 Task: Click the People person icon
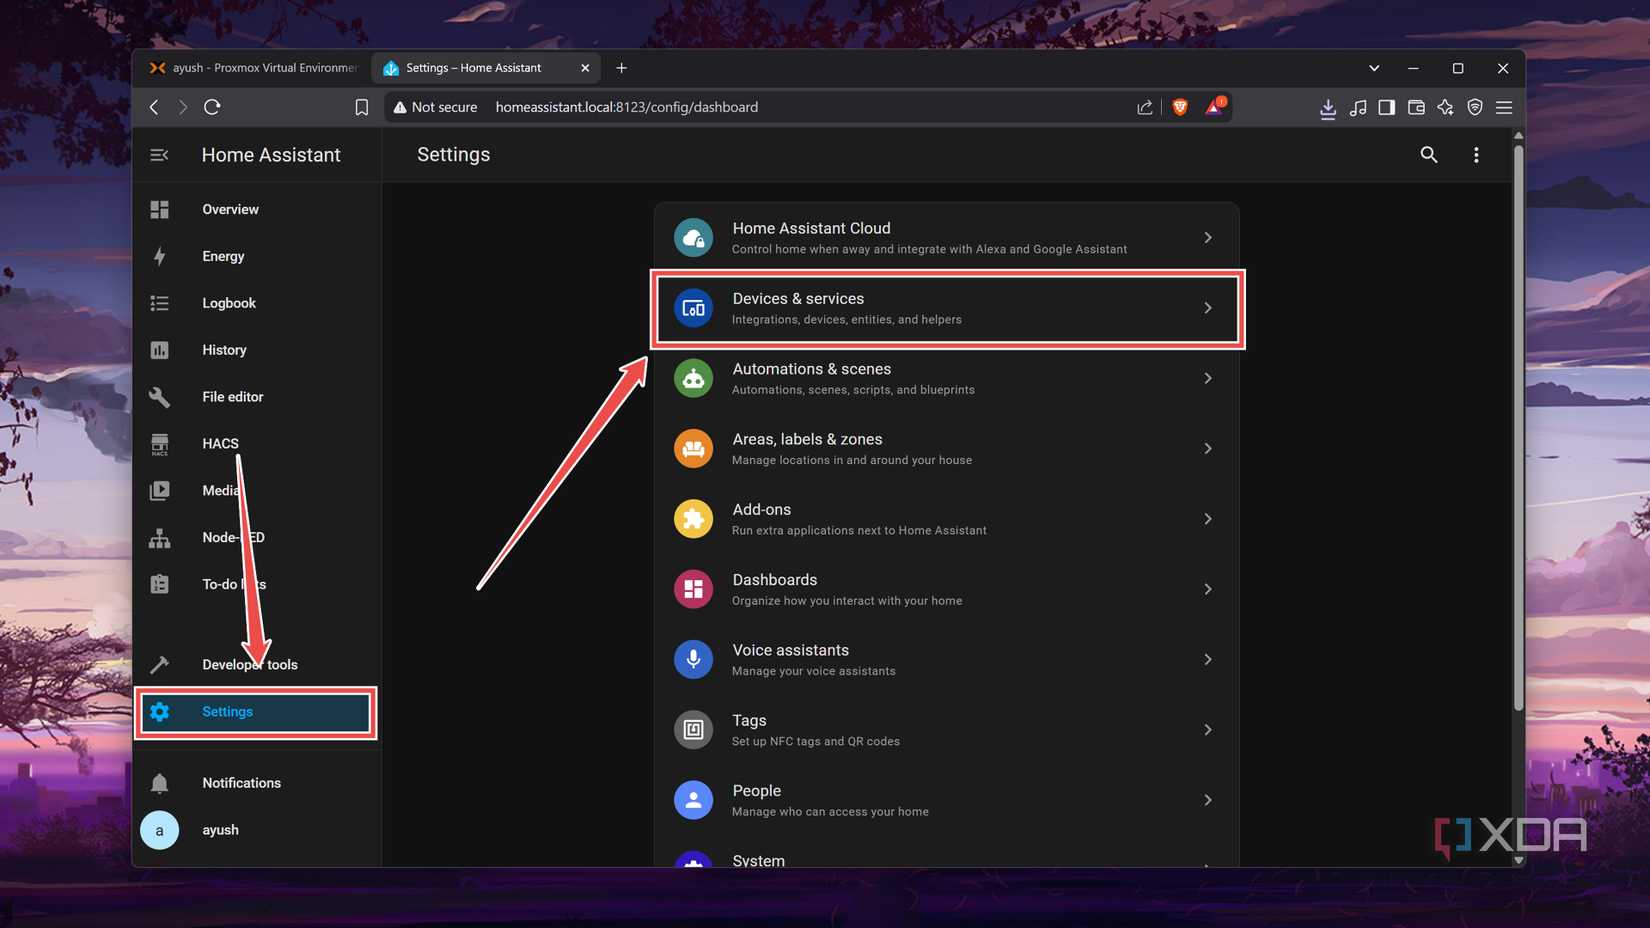click(693, 800)
